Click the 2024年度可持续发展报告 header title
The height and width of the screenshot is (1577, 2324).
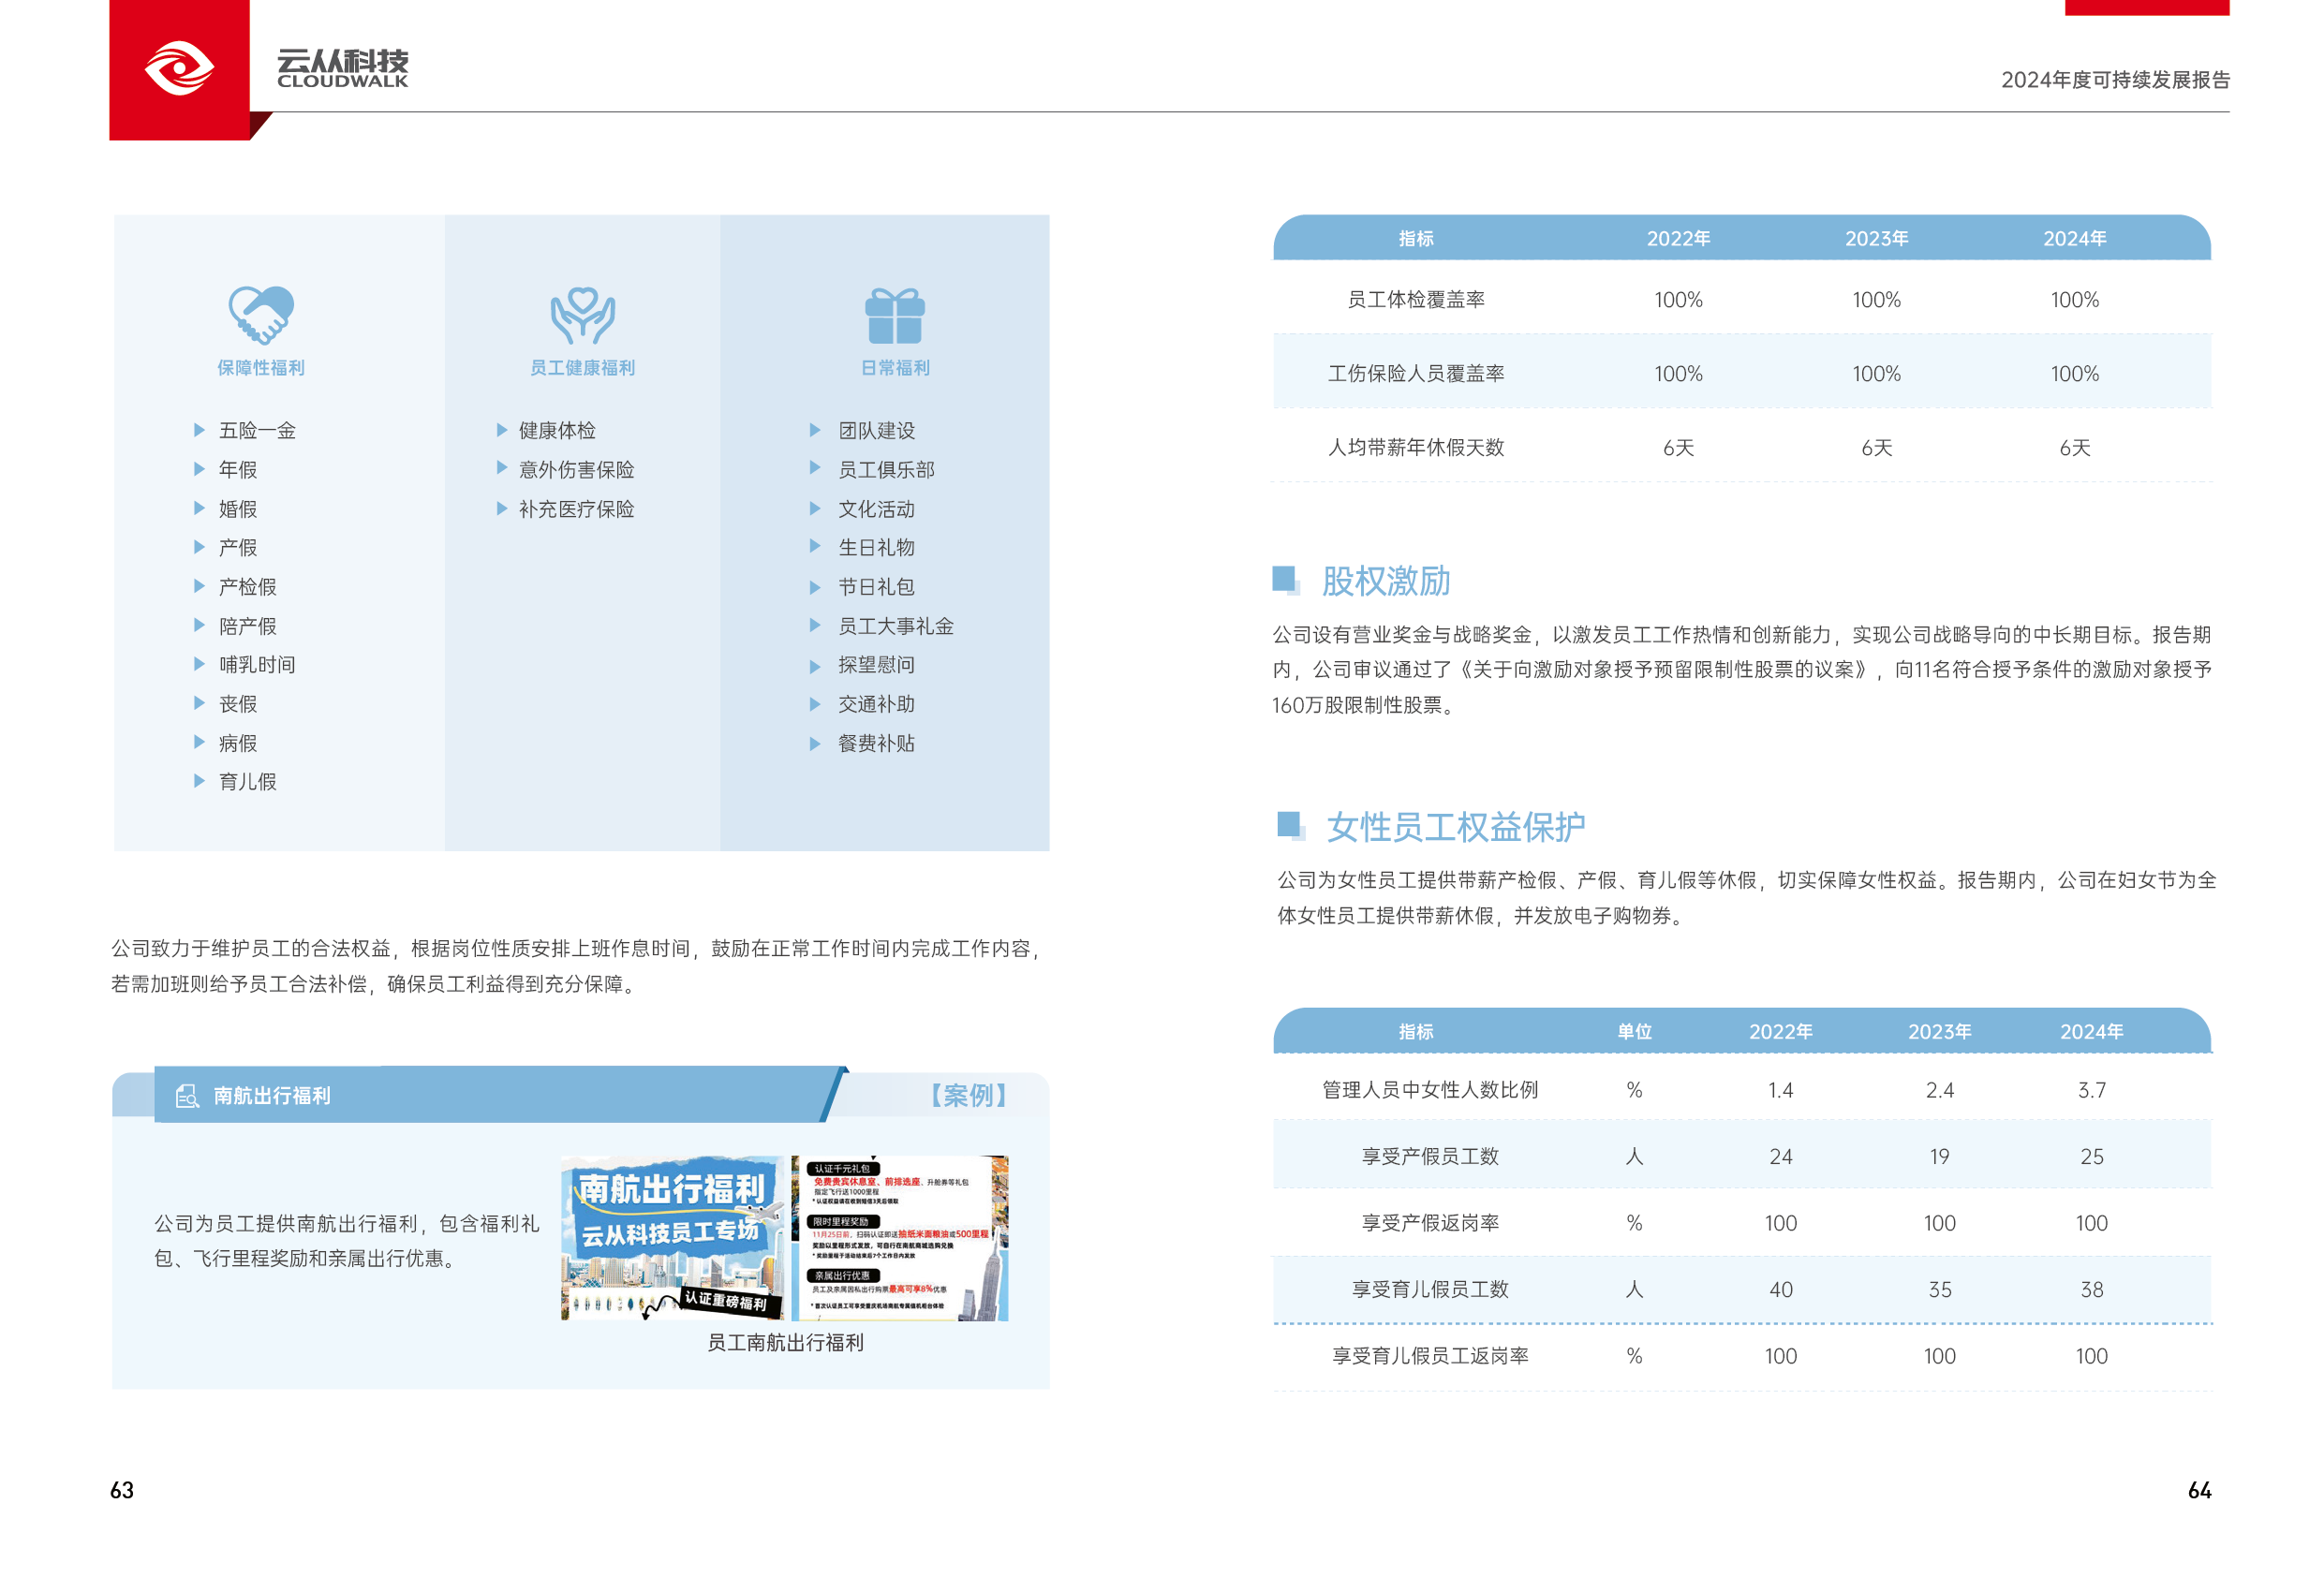pos(2114,80)
